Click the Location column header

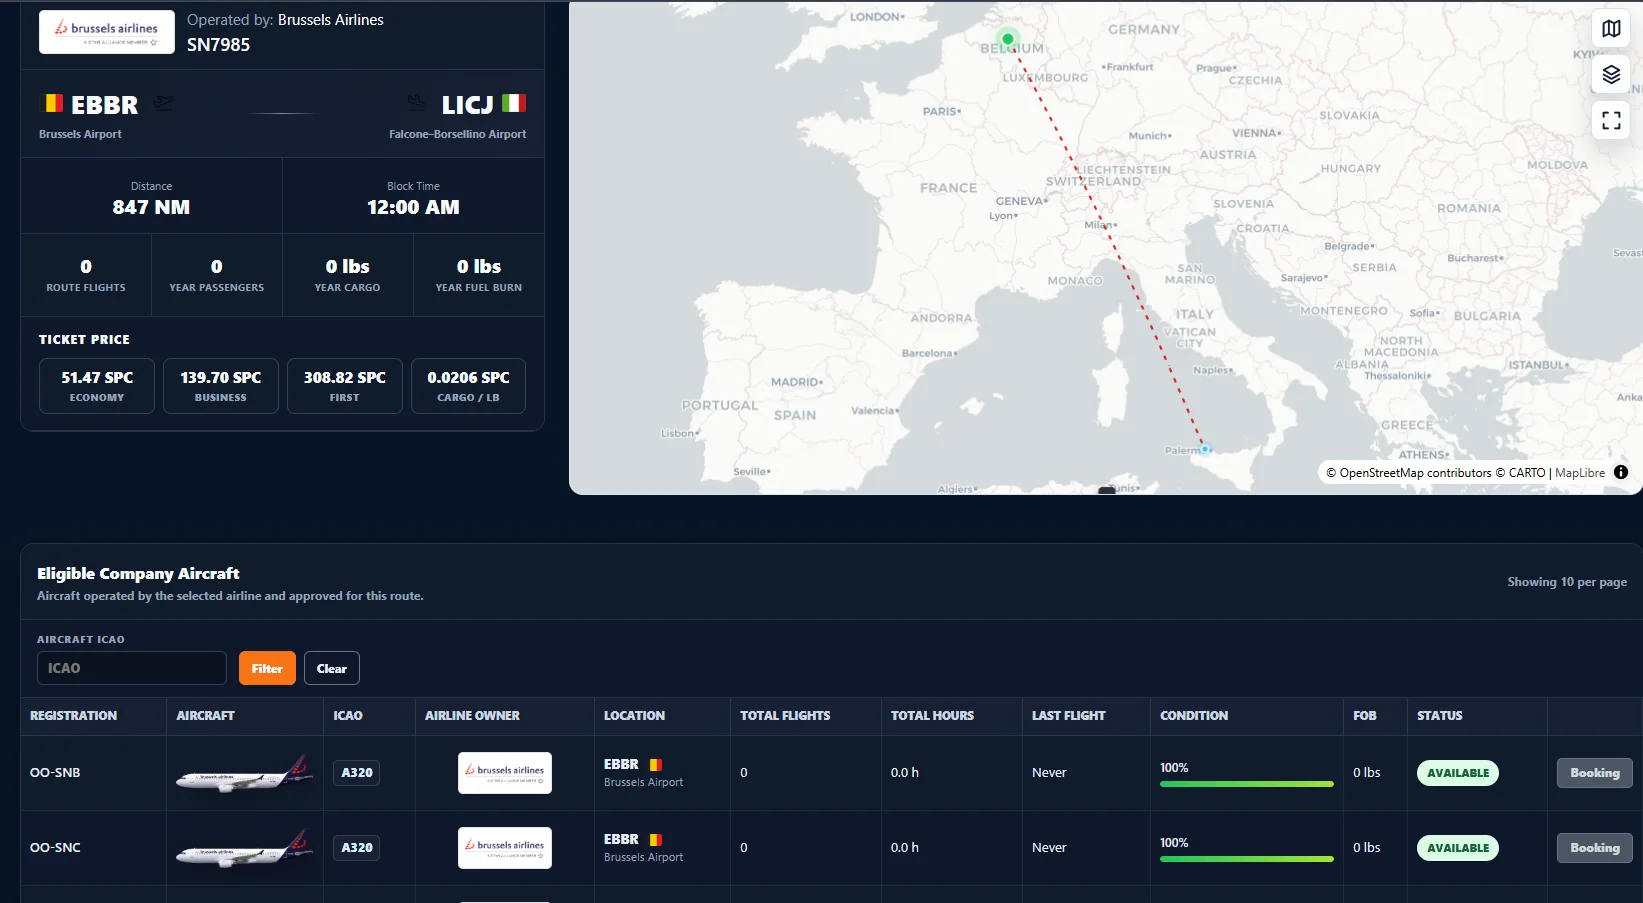click(634, 716)
